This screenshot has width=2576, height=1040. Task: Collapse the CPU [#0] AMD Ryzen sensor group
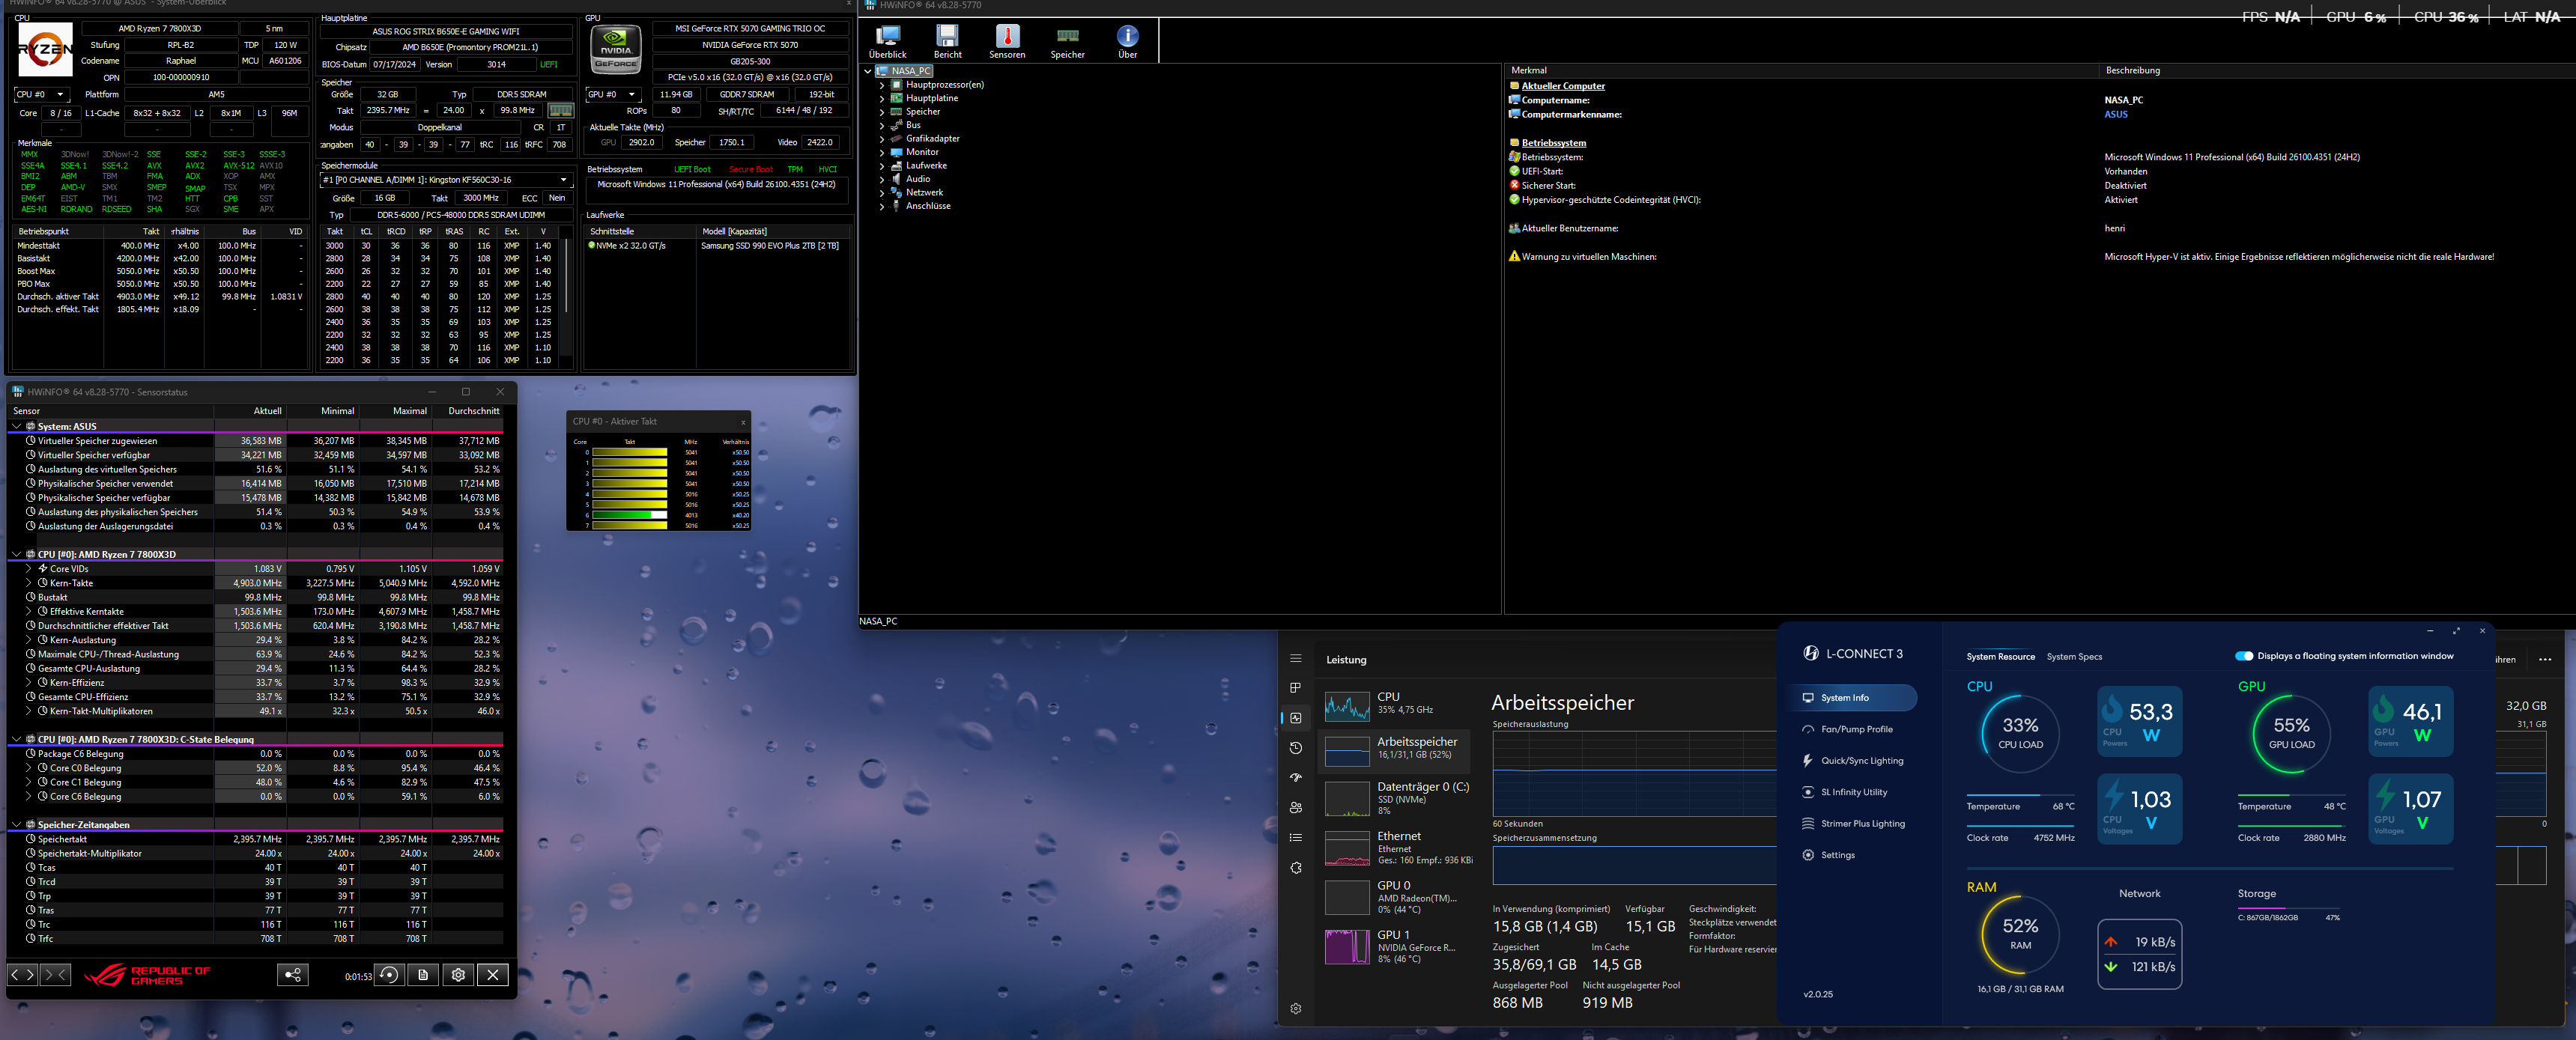tap(16, 554)
